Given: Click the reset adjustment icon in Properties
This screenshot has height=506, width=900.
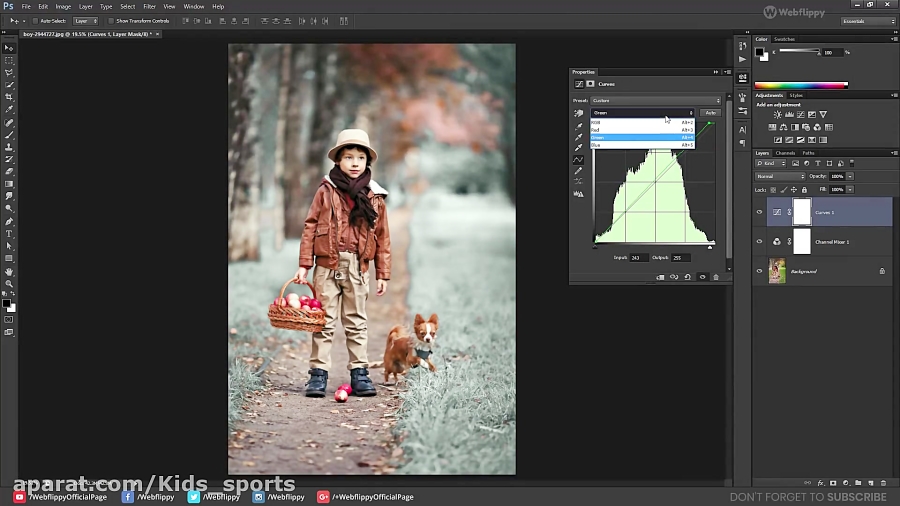Looking at the screenshot, I should pos(688,277).
